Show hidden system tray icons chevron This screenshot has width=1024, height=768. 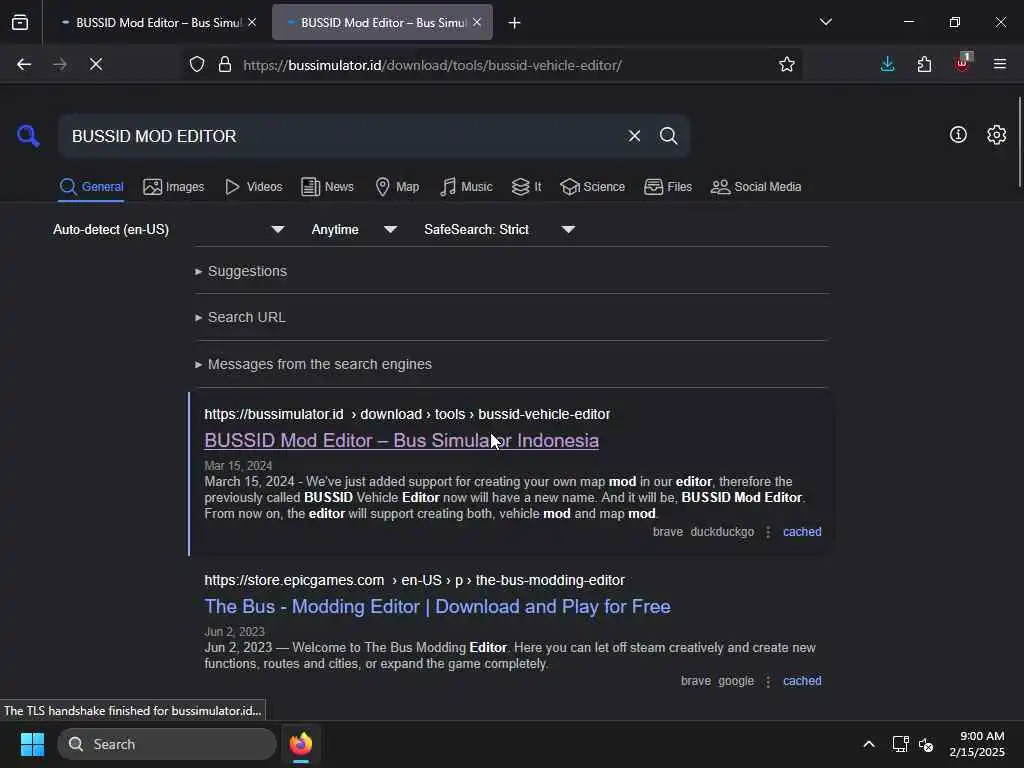coord(869,744)
